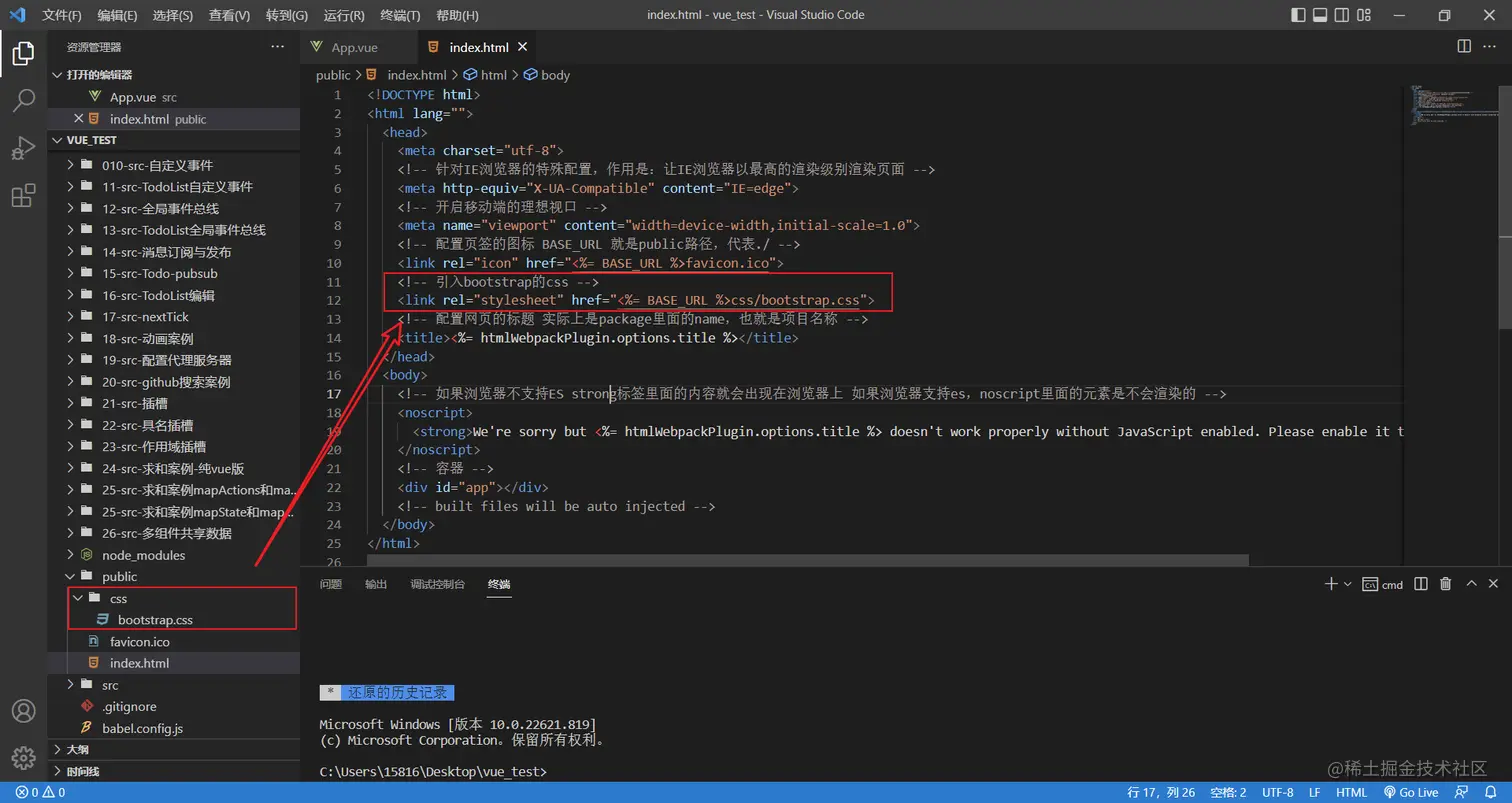Viewport: 1512px width, 803px height.
Task: Start Go Live server
Action: 1410,792
